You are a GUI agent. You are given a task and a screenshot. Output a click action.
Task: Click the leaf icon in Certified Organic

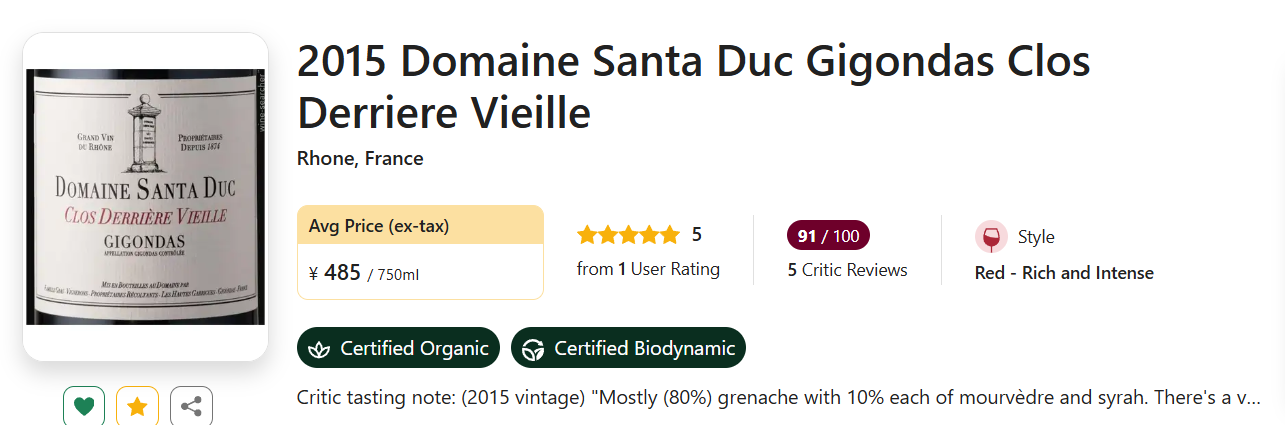[x=319, y=349]
